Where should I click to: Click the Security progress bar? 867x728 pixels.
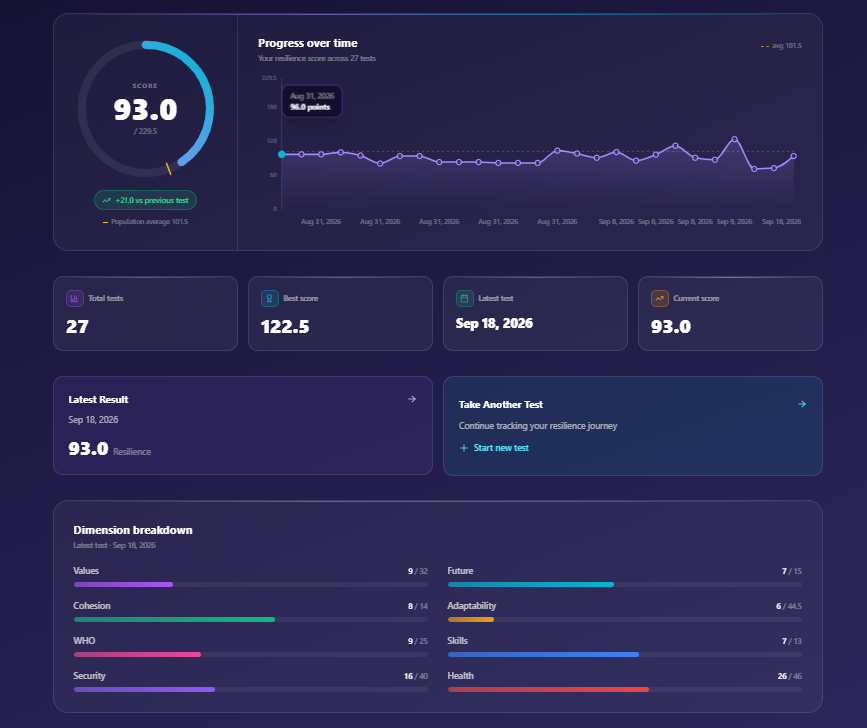250,689
